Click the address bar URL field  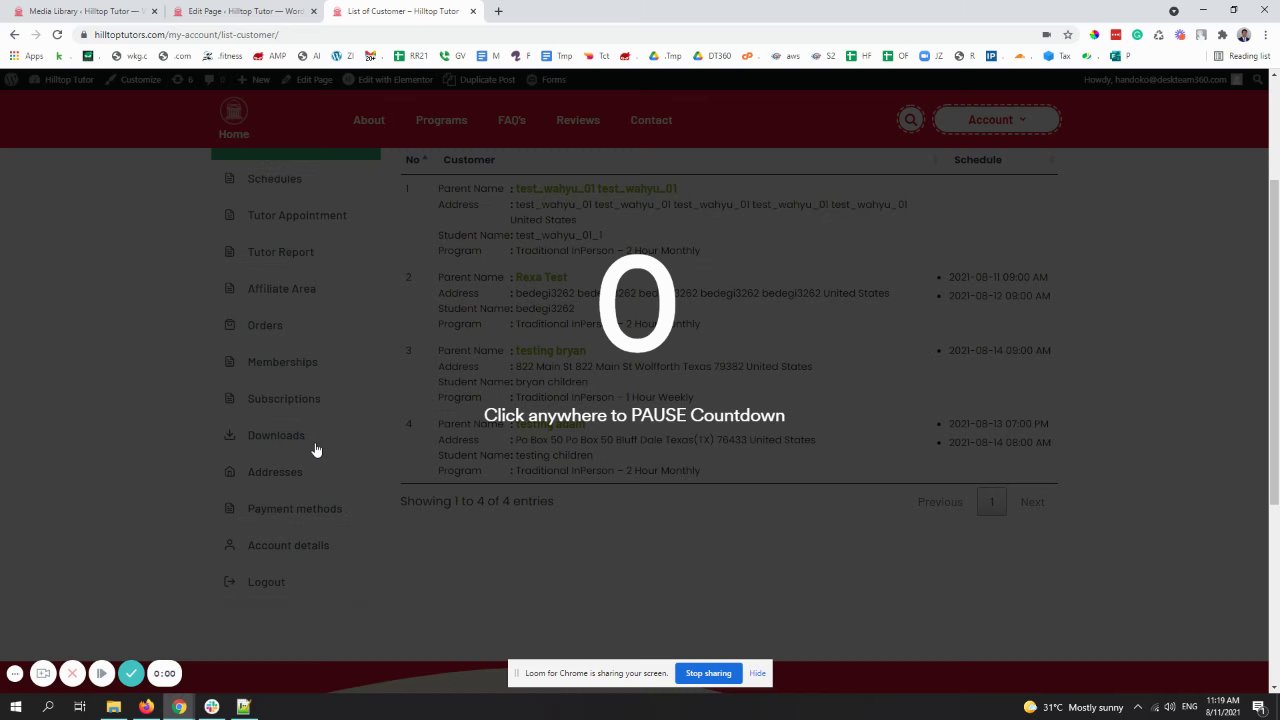pyautogui.click(x=560, y=34)
